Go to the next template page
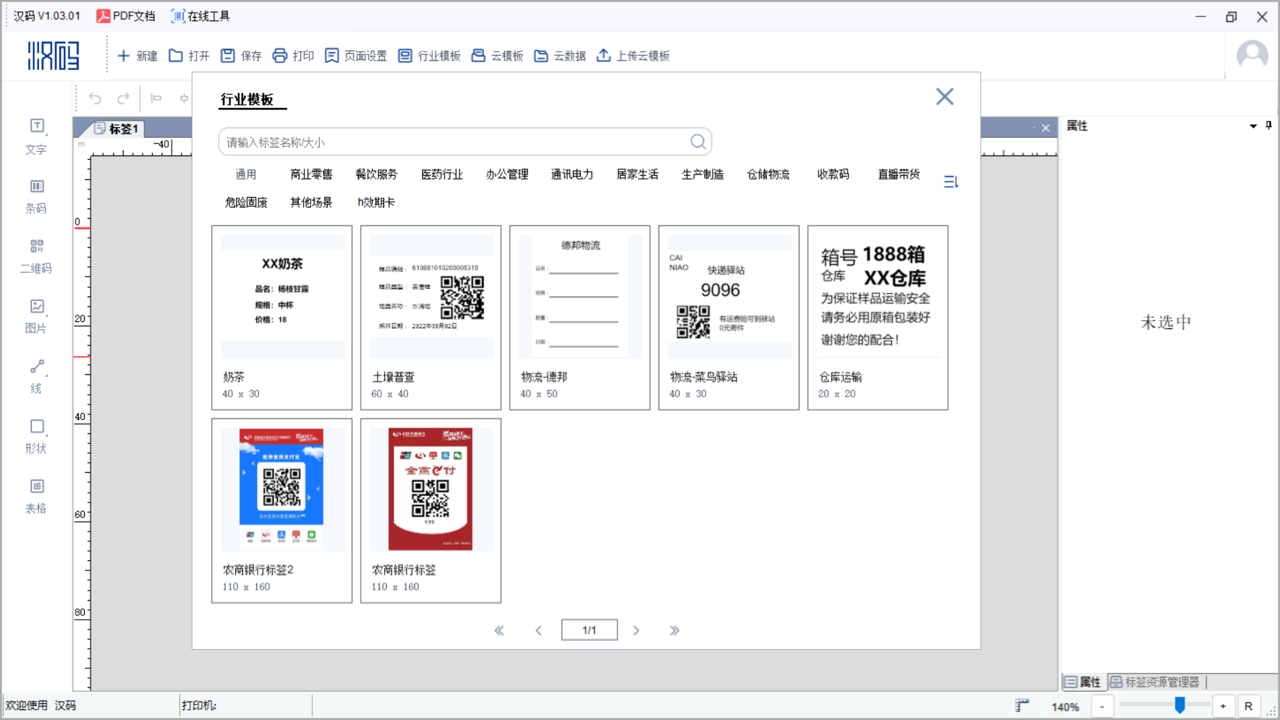 click(x=637, y=630)
